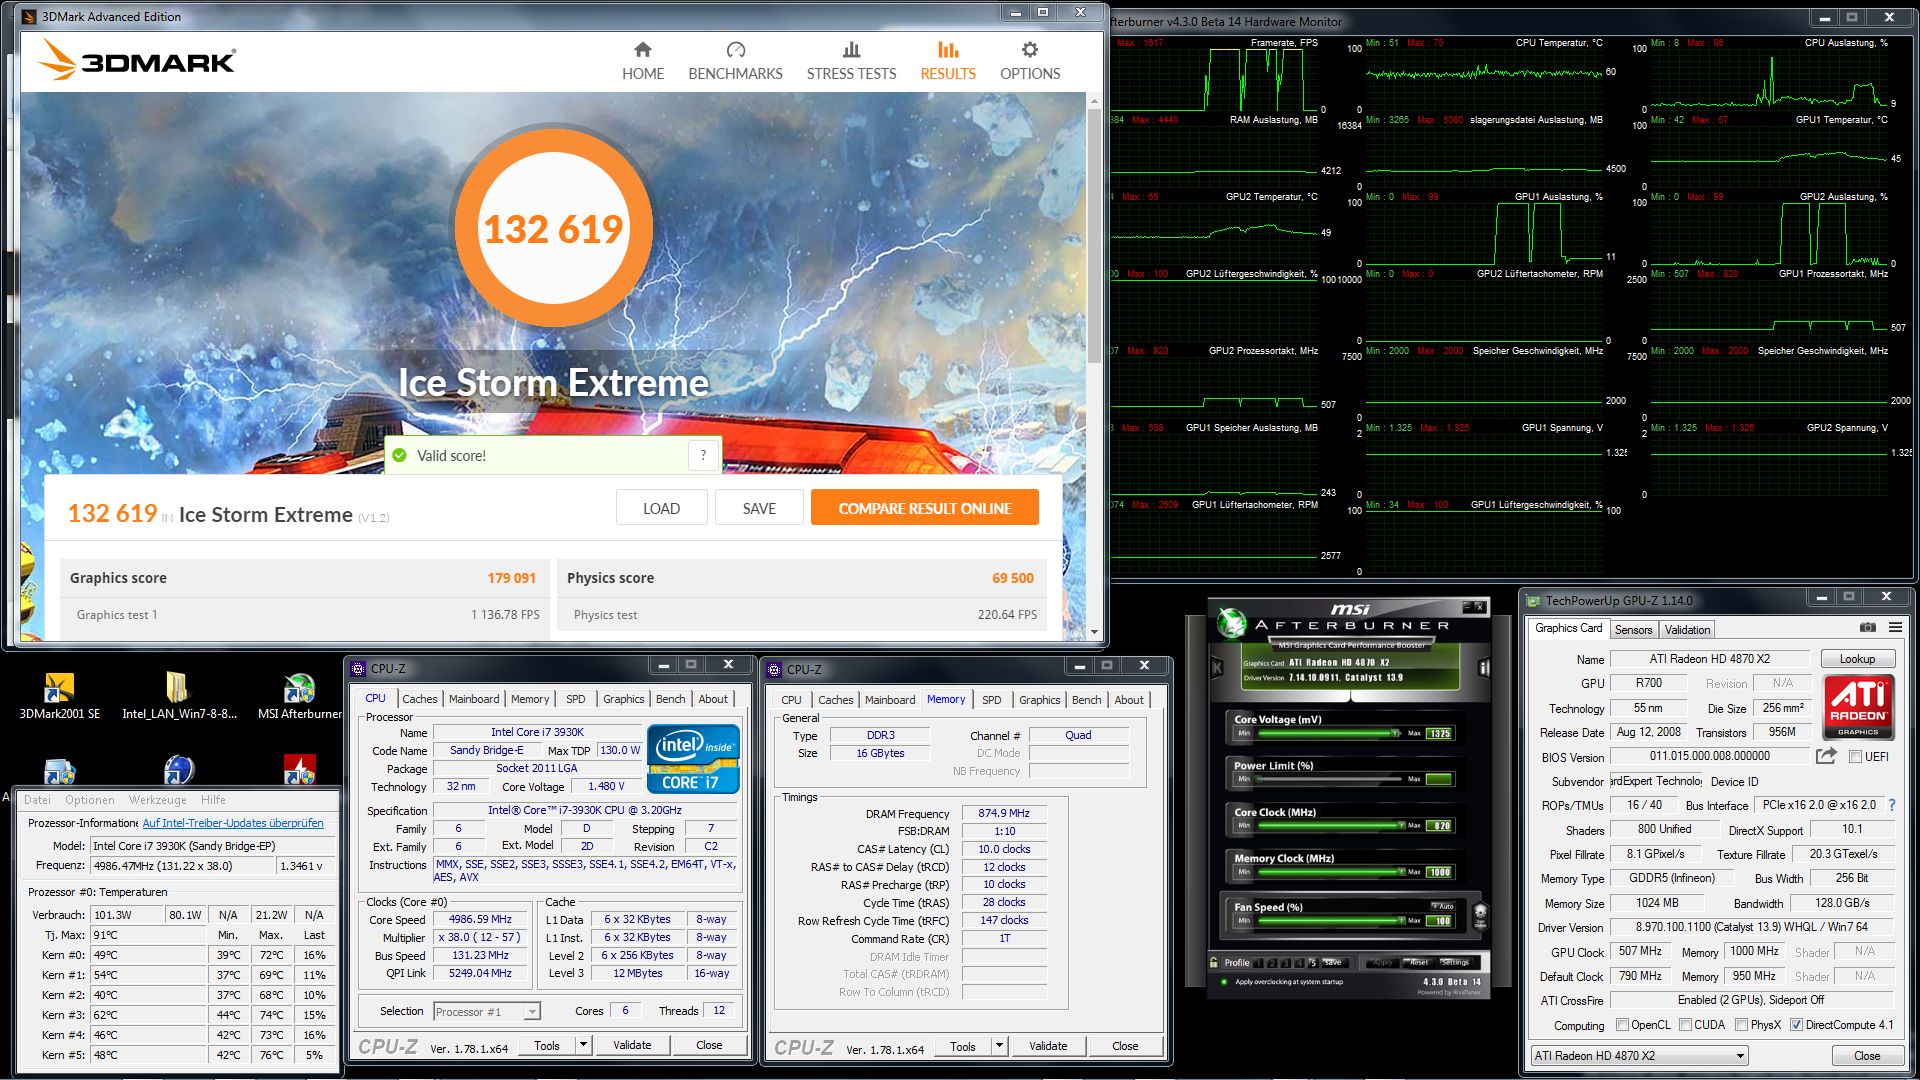The image size is (1920, 1080).
Task: Open SPD tab in Memory CPU-Z window
Action: coord(991,700)
